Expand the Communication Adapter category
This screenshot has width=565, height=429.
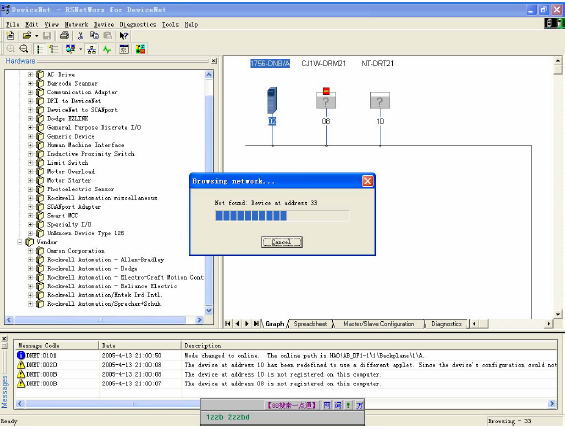point(30,92)
